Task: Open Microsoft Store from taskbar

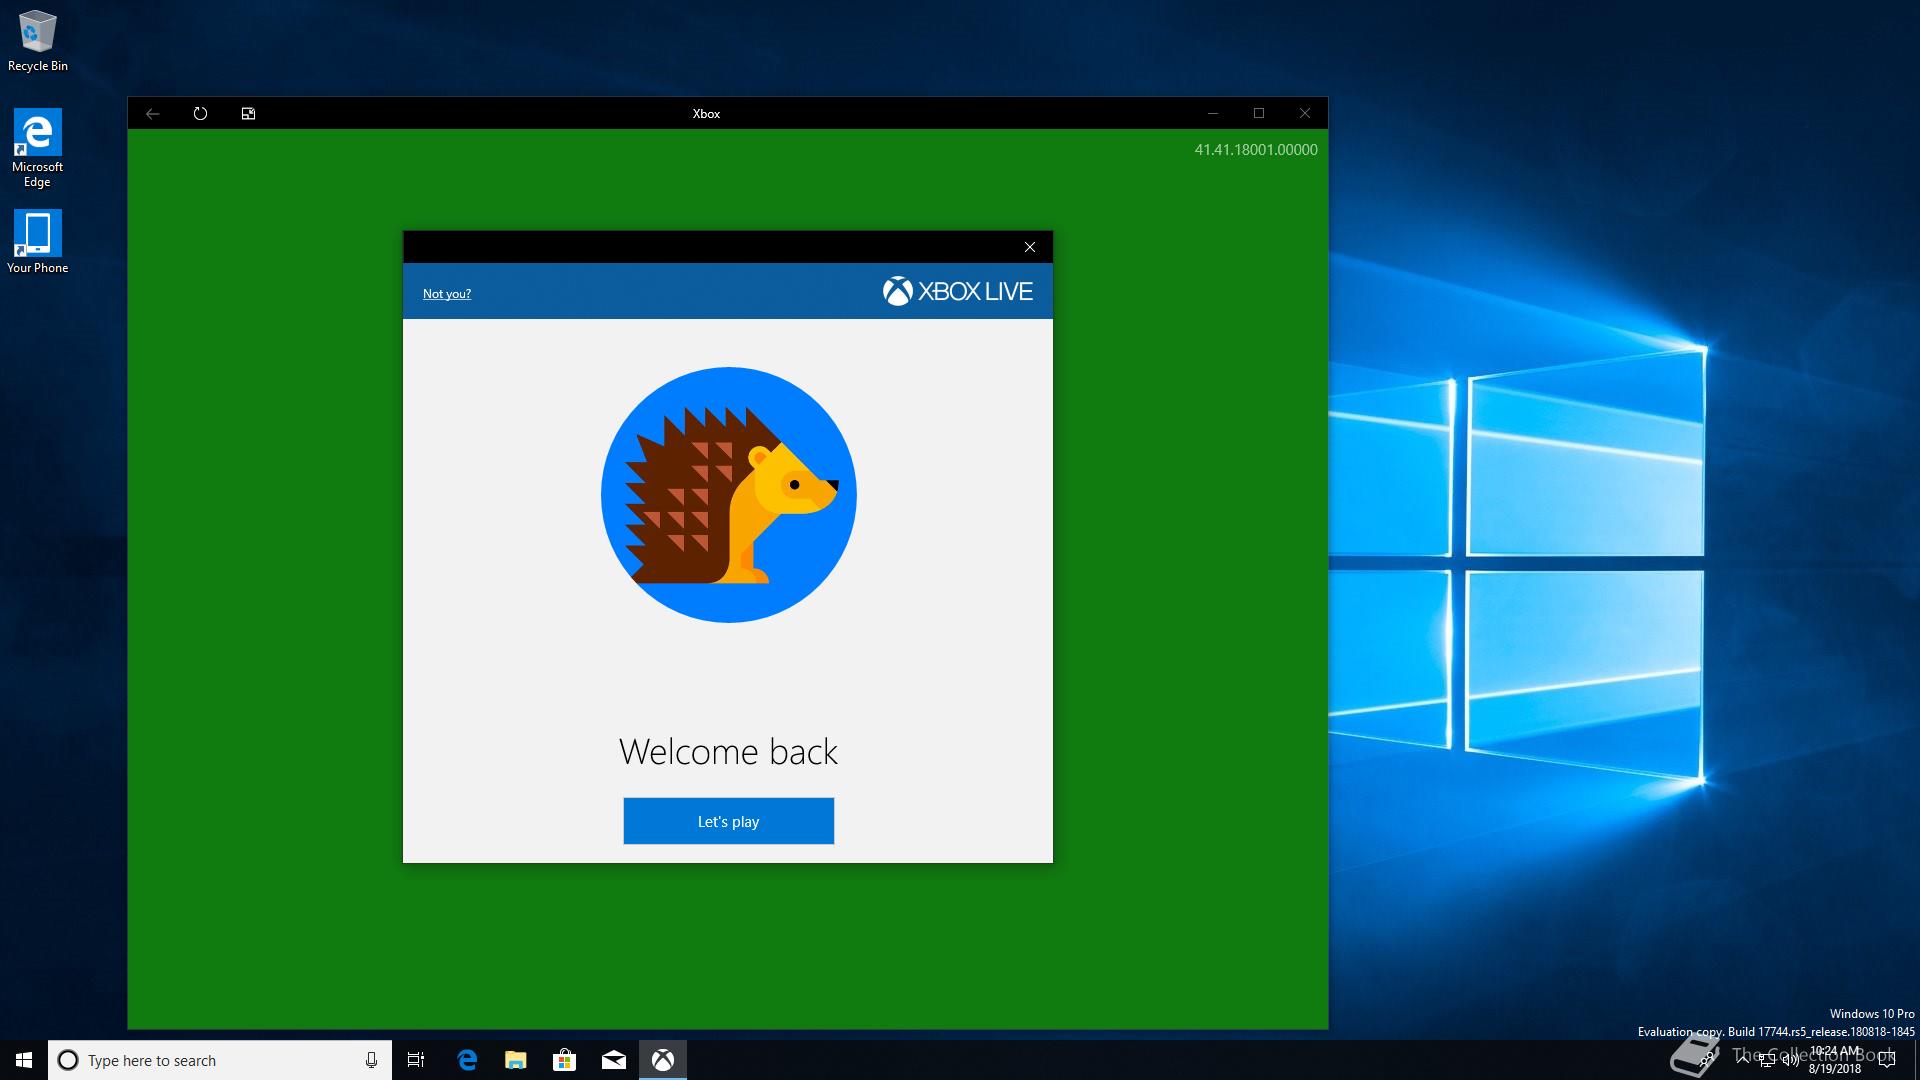Action: (x=564, y=1060)
